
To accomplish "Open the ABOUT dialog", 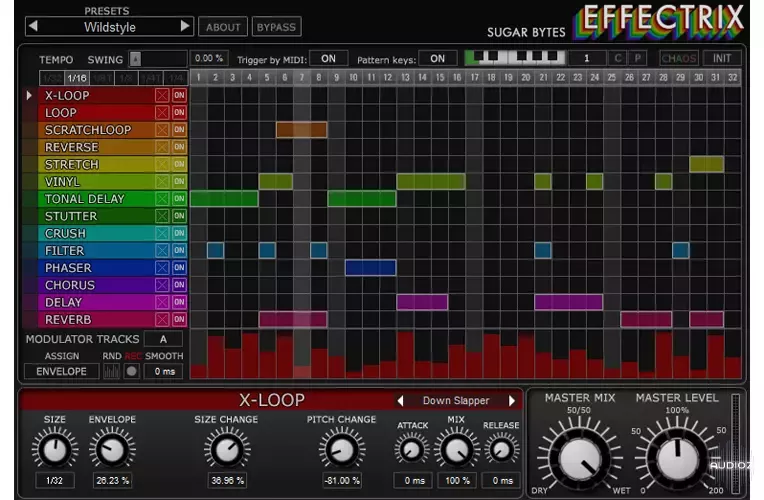I will [223, 27].
